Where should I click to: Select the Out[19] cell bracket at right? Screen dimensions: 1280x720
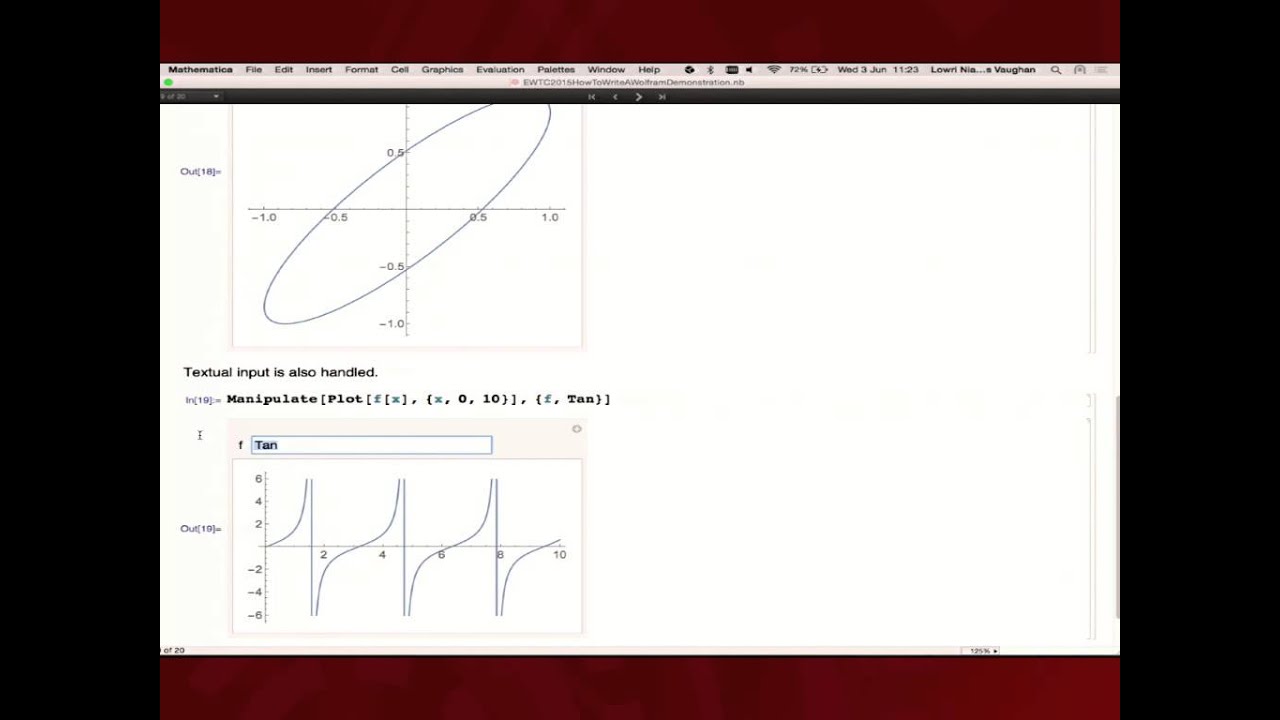click(1091, 528)
